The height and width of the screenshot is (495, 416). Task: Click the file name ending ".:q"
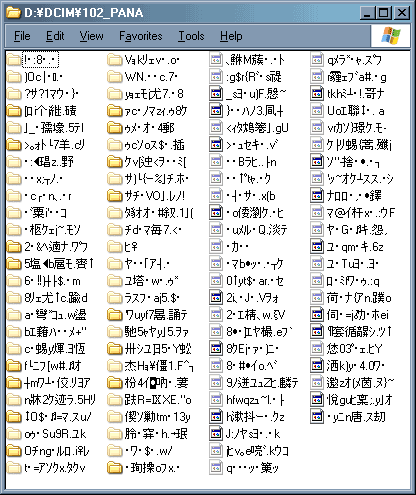click(x=353, y=281)
